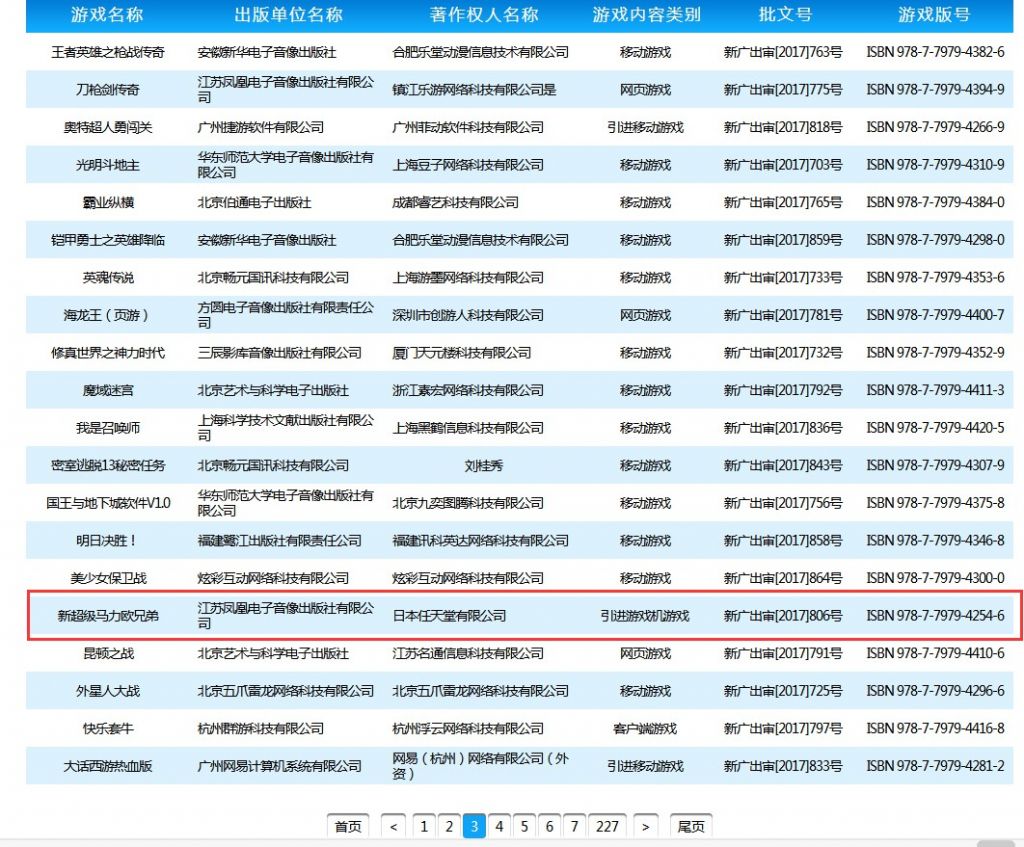The image size is (1024, 847).
Task: Select current page 3 button
Action: pos(474,826)
